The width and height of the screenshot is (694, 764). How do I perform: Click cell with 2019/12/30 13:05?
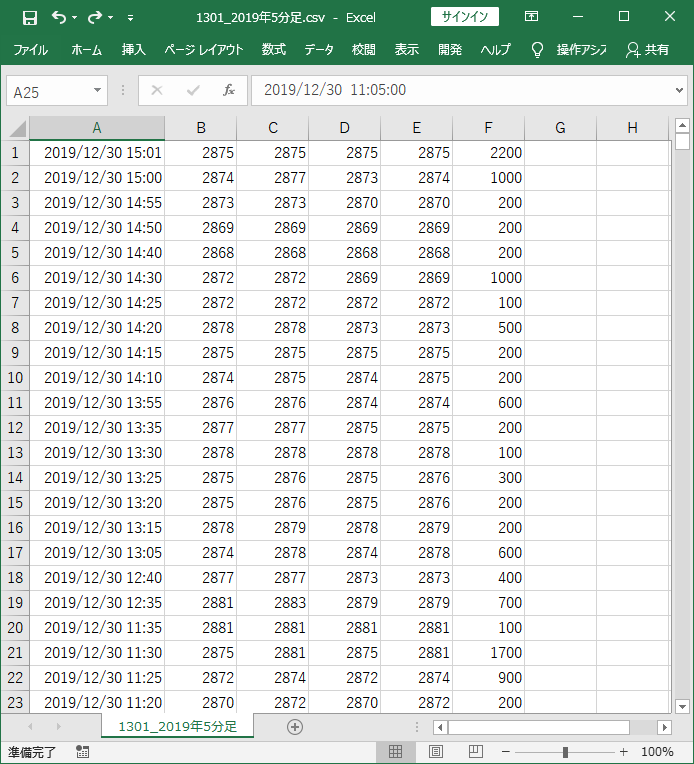point(97,553)
